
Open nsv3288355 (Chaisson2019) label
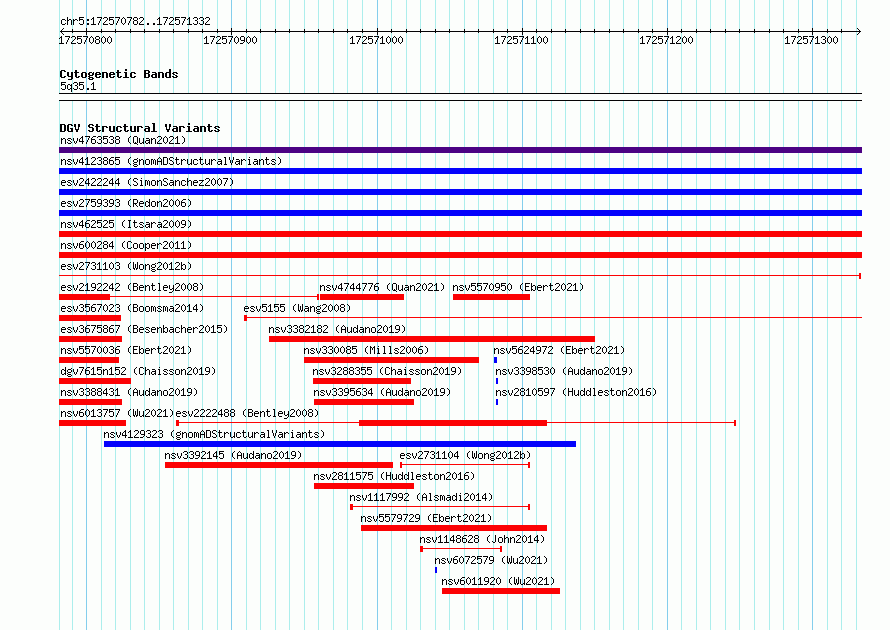click(x=387, y=371)
